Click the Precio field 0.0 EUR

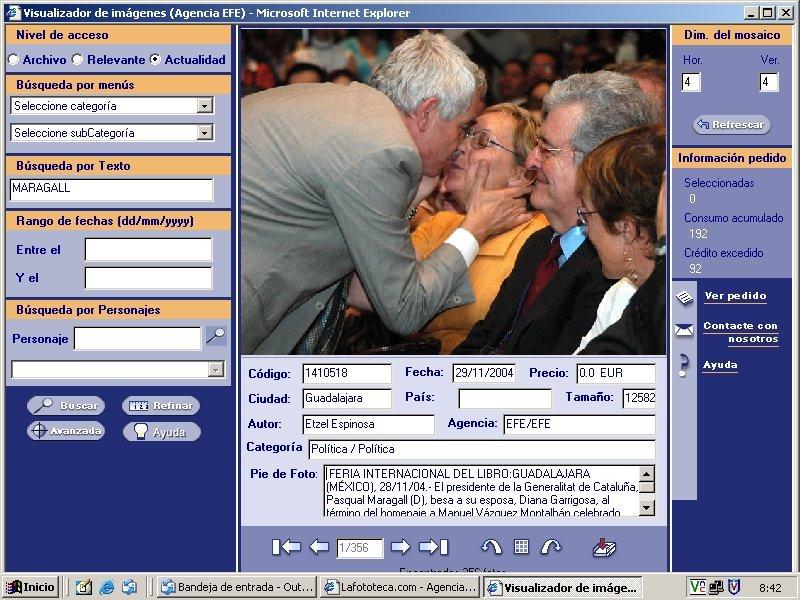pyautogui.click(x=616, y=373)
